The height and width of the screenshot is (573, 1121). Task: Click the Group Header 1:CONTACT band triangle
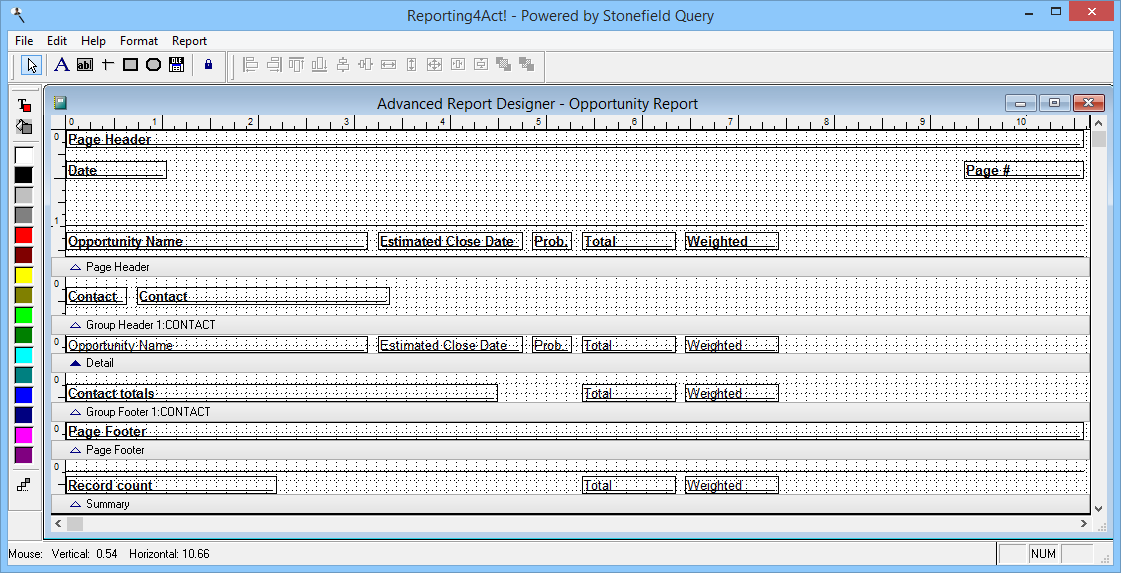pos(75,325)
